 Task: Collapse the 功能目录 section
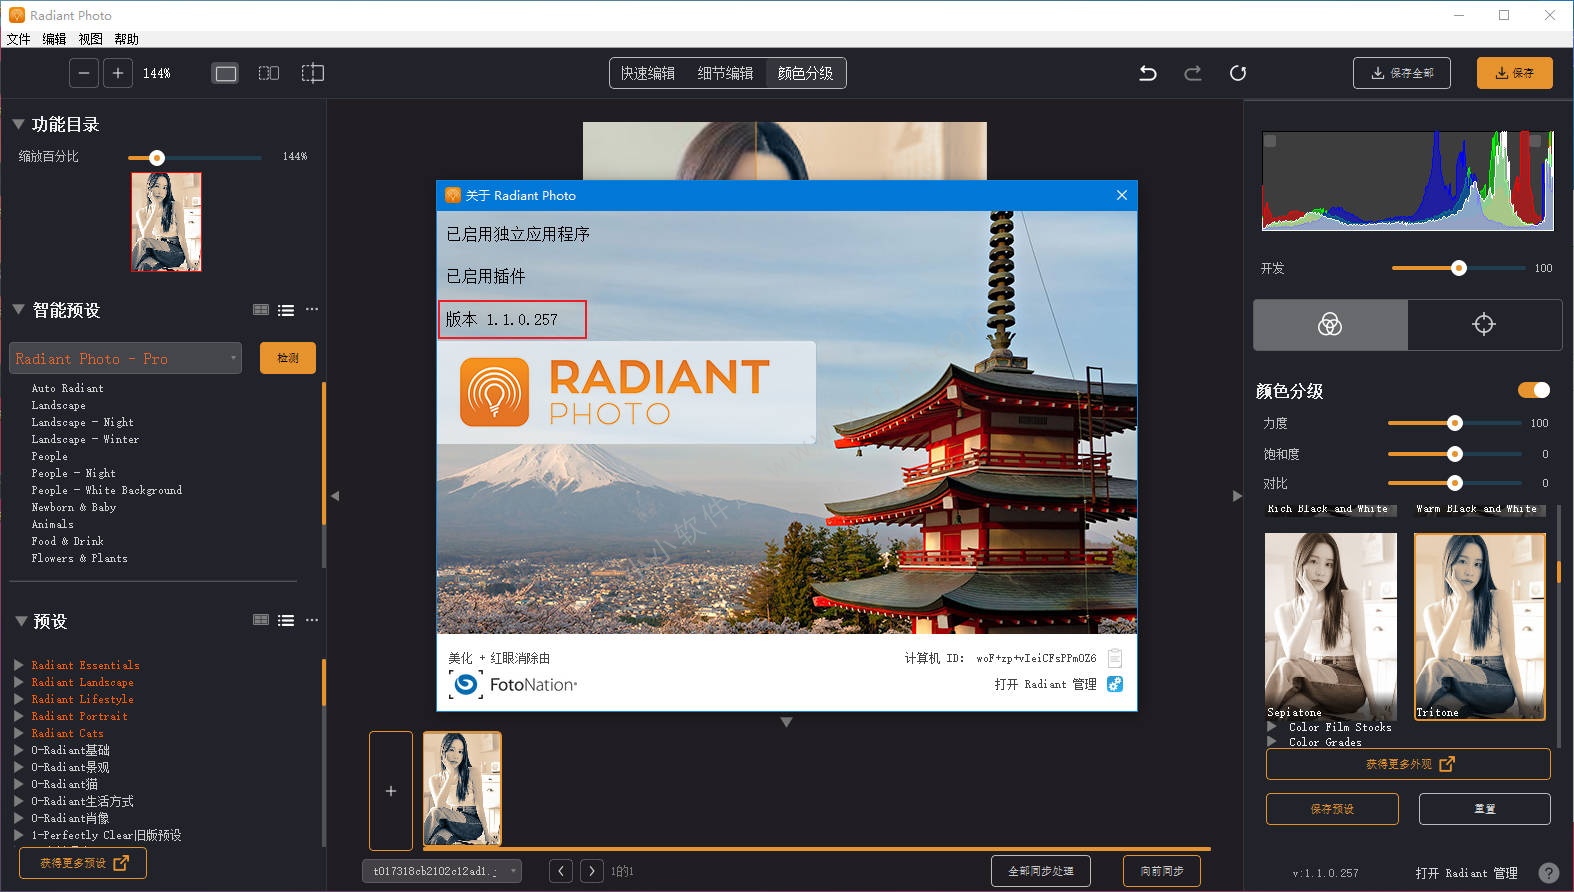(18, 124)
